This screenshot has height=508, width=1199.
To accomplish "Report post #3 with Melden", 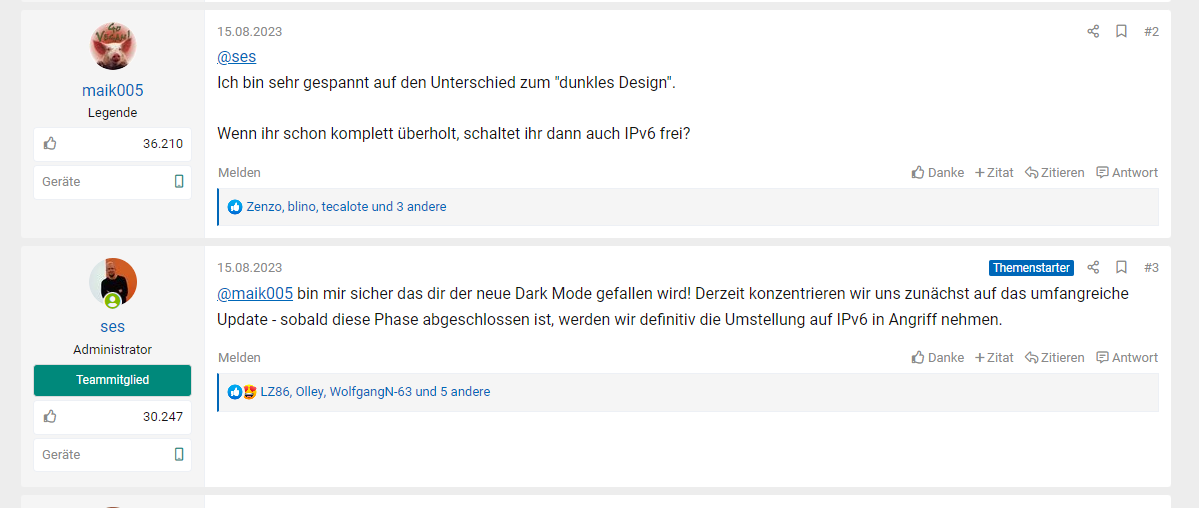I will coord(239,358).
